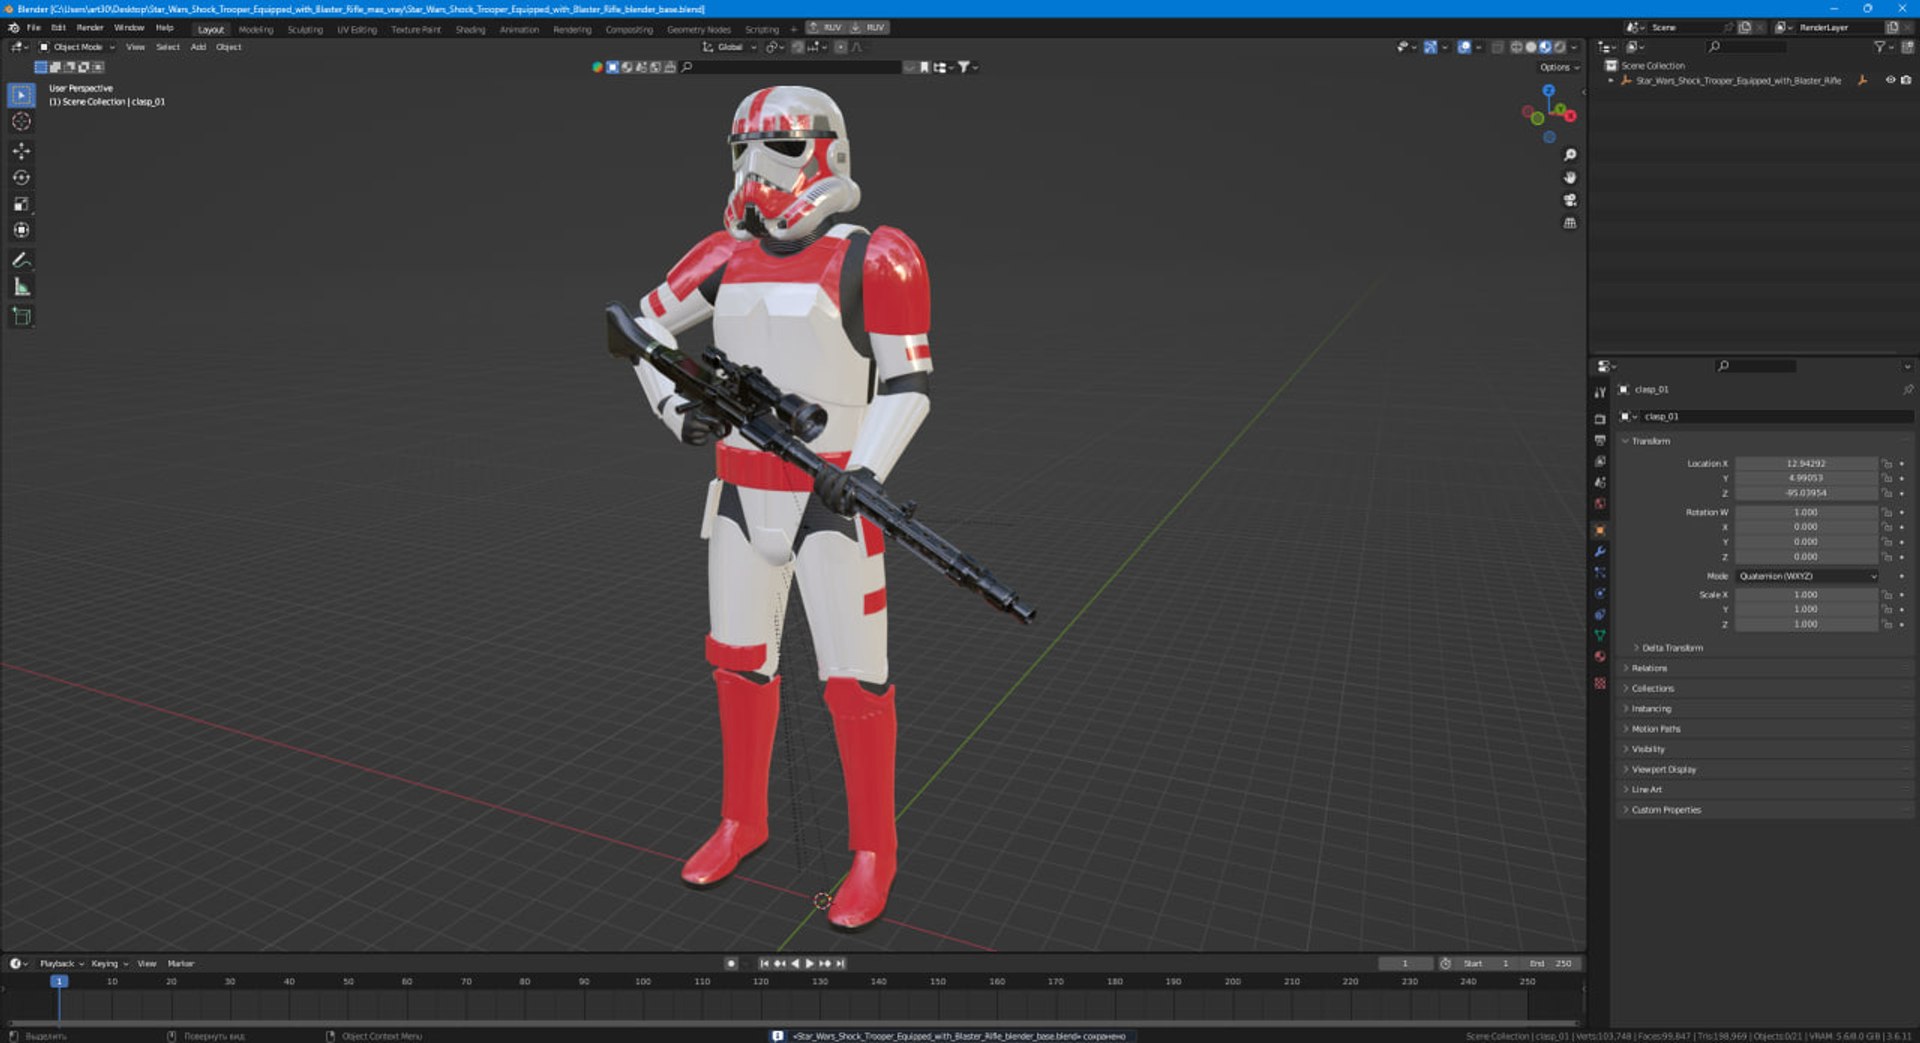Toggle the viewport X-ray button
1920x1043 pixels.
(x=1497, y=47)
